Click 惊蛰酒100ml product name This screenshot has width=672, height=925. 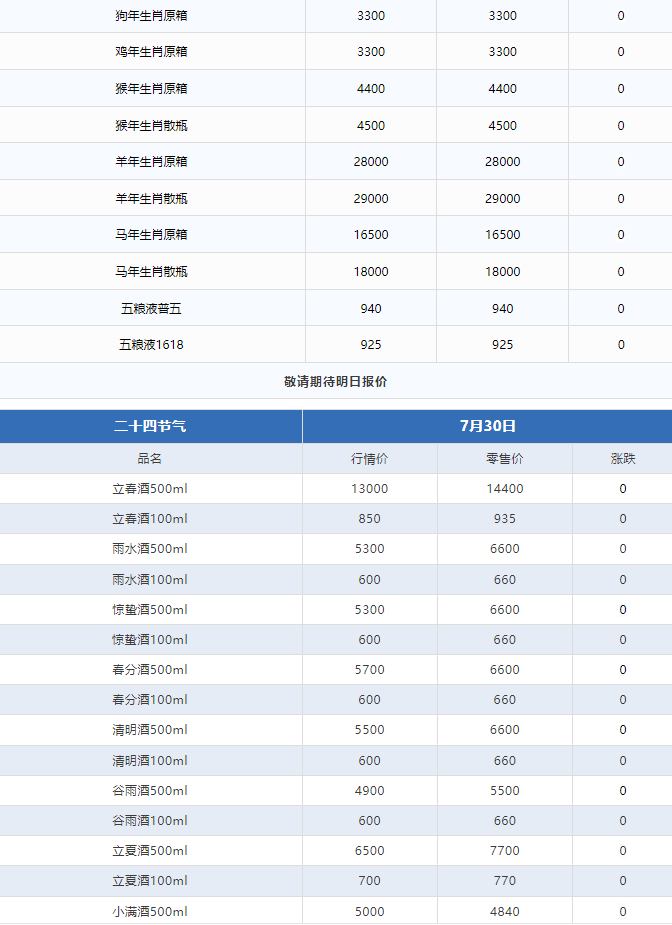click(150, 639)
